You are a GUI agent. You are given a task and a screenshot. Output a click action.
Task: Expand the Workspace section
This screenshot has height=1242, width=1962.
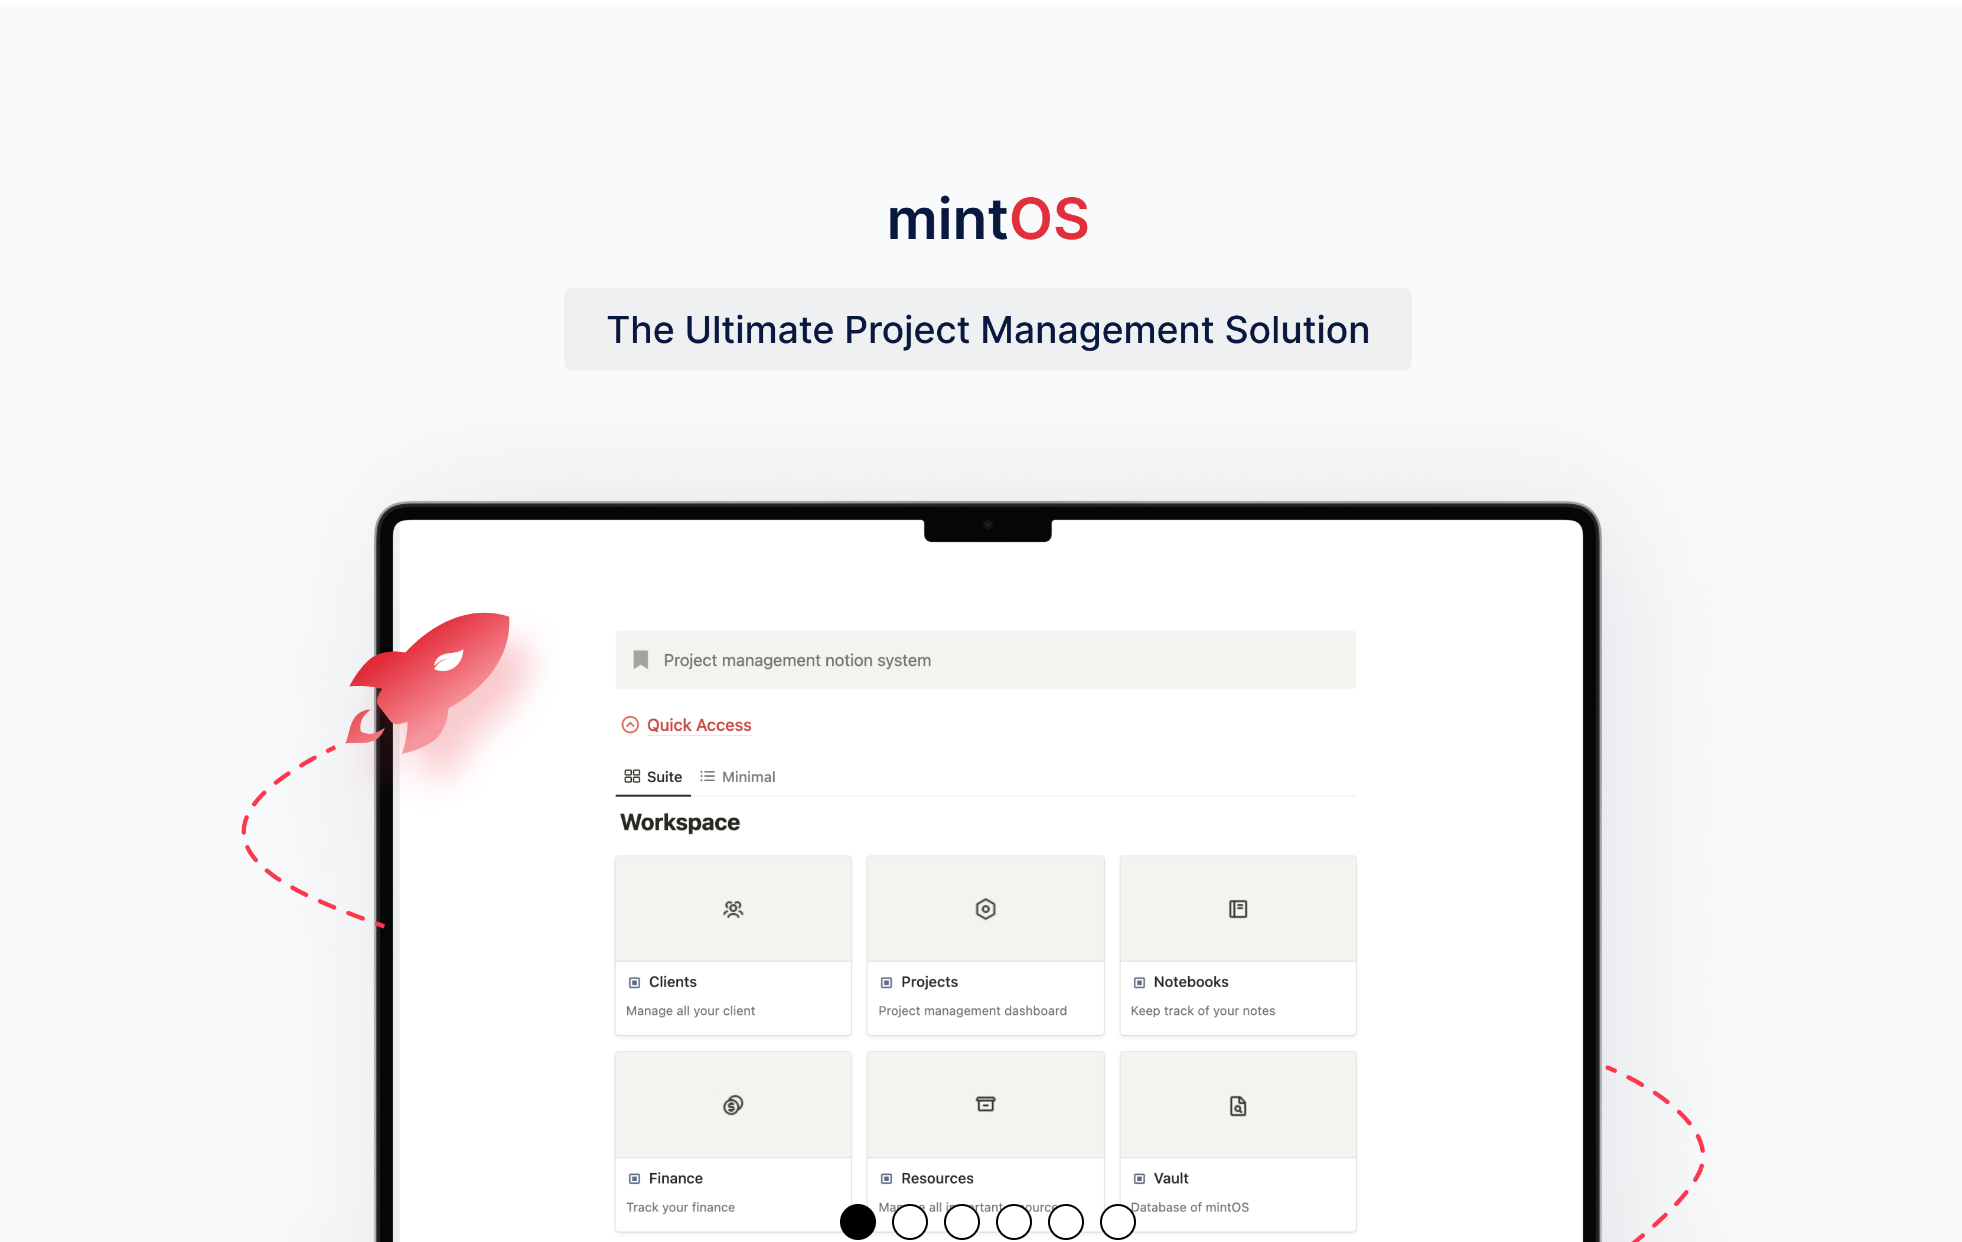(x=679, y=820)
